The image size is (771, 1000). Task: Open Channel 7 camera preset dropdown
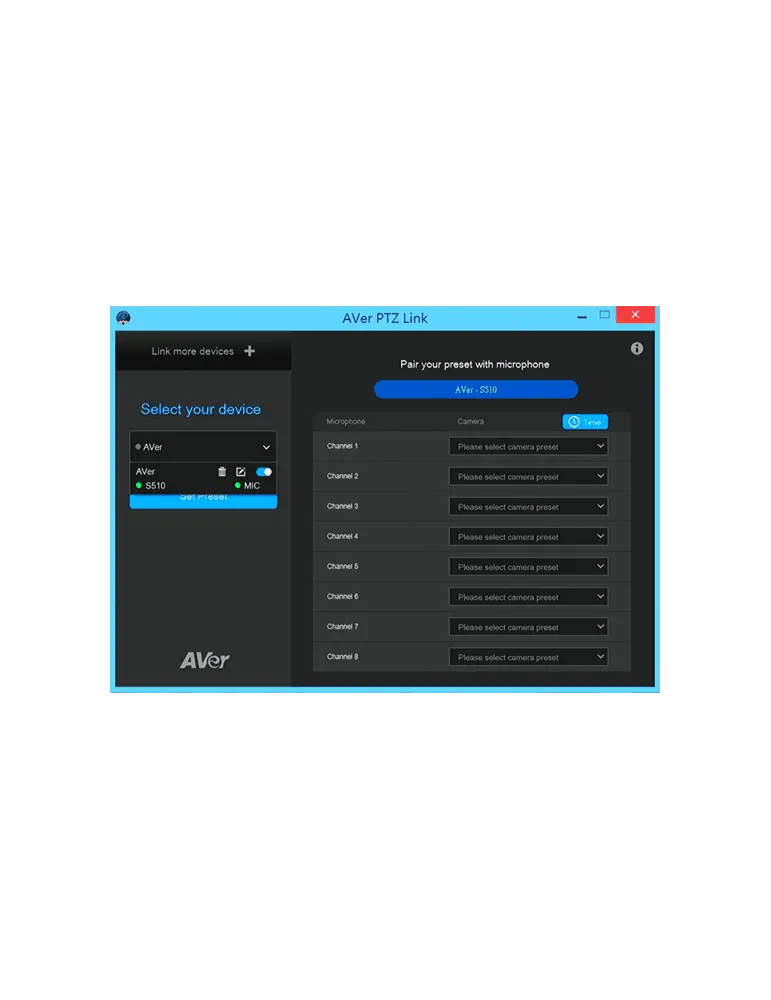(x=528, y=626)
